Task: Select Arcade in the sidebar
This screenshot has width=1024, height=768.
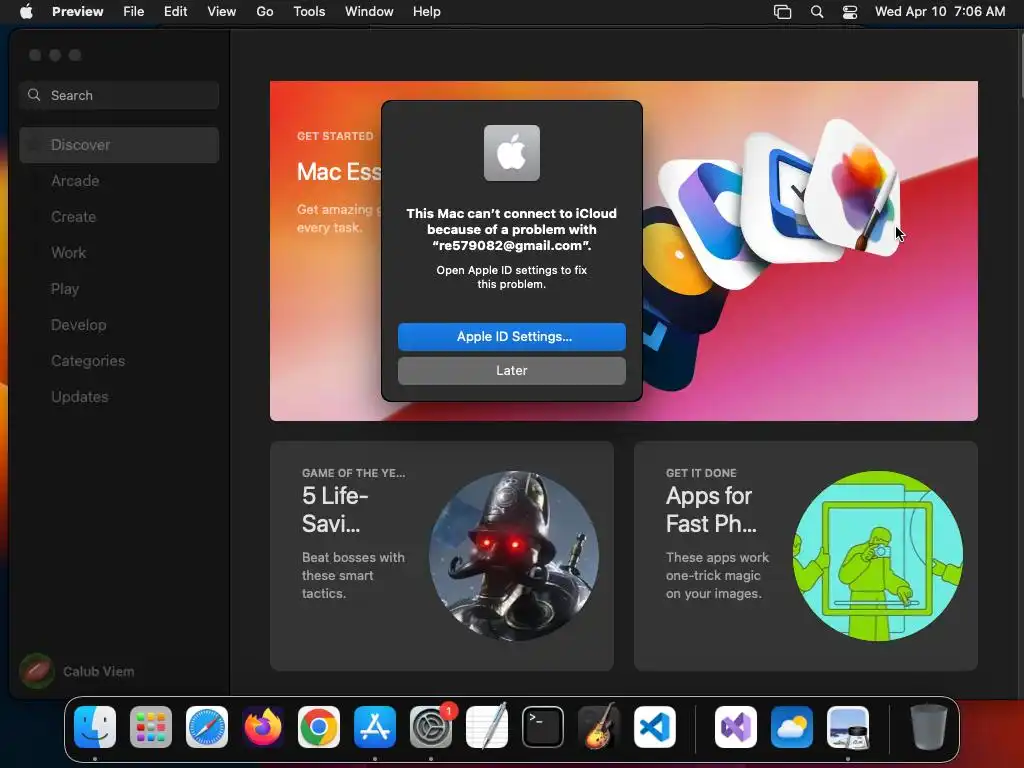Action: [119, 181]
